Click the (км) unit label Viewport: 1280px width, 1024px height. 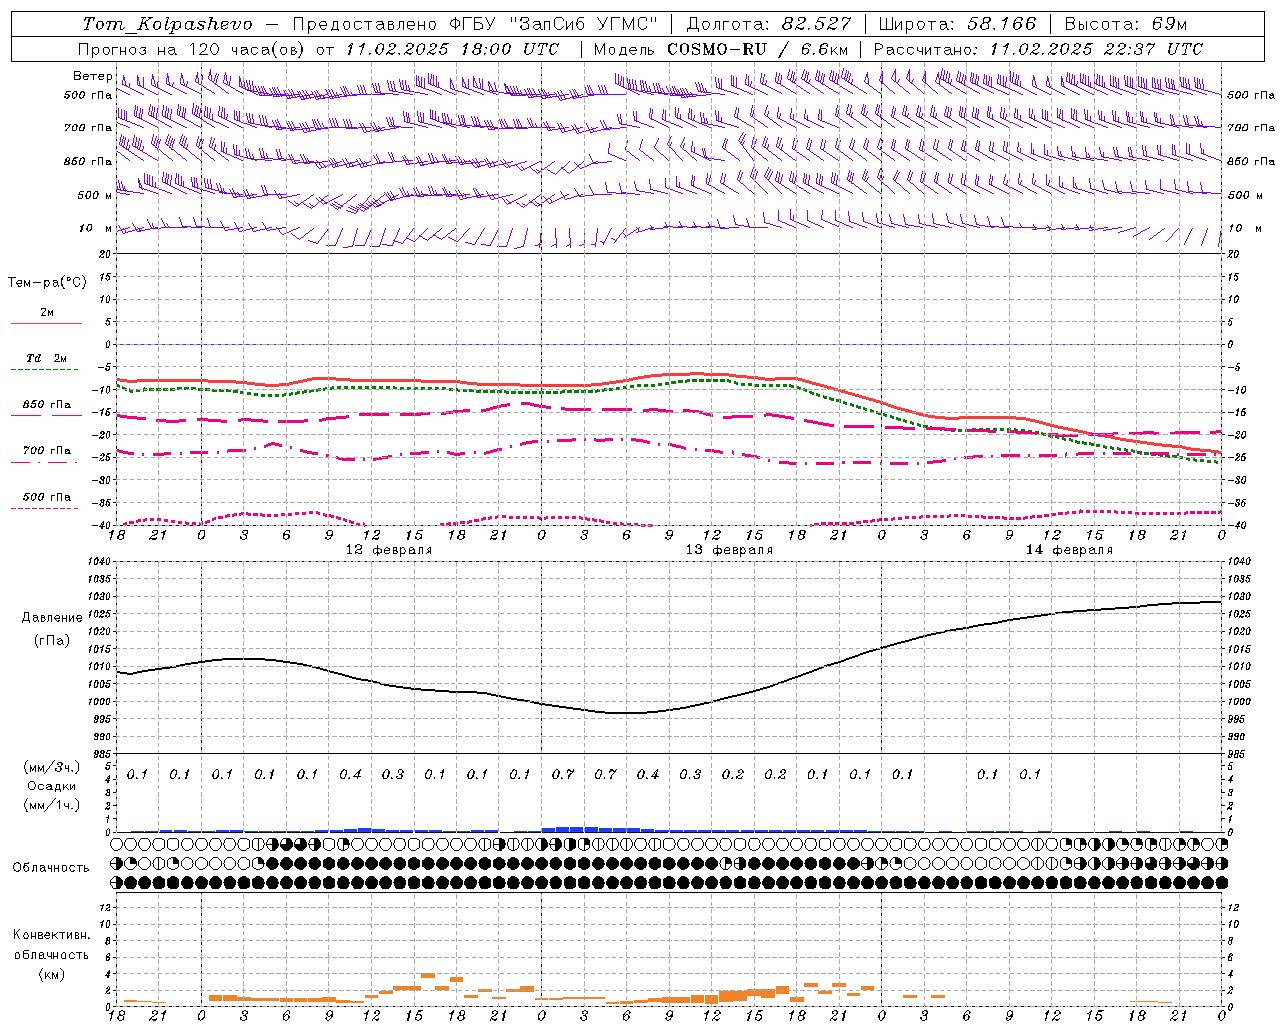pyautogui.click(x=51, y=974)
